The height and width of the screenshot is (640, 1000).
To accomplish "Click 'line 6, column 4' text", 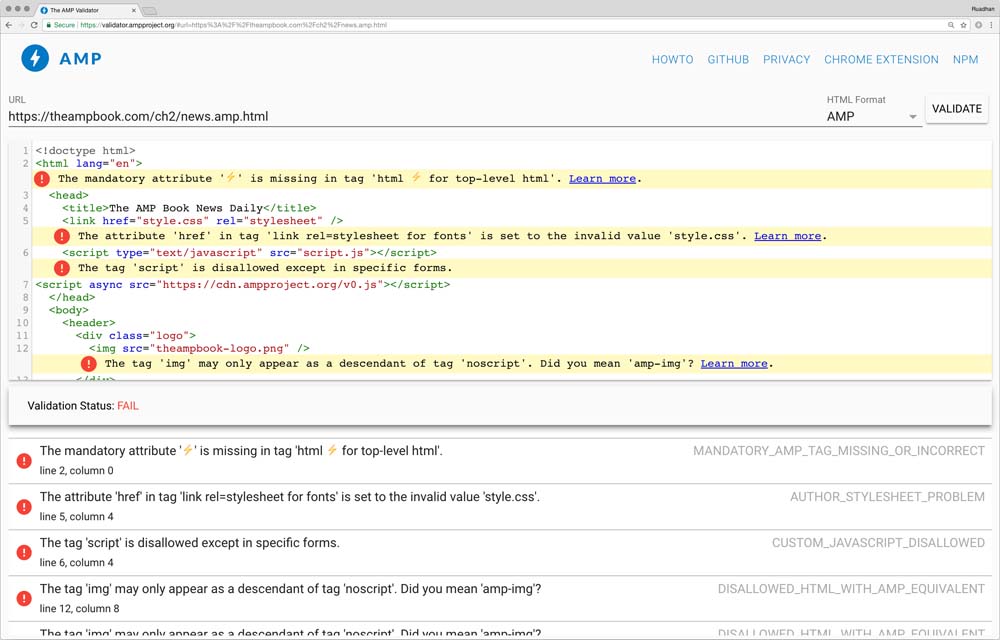I will pyautogui.click(x=77, y=562).
